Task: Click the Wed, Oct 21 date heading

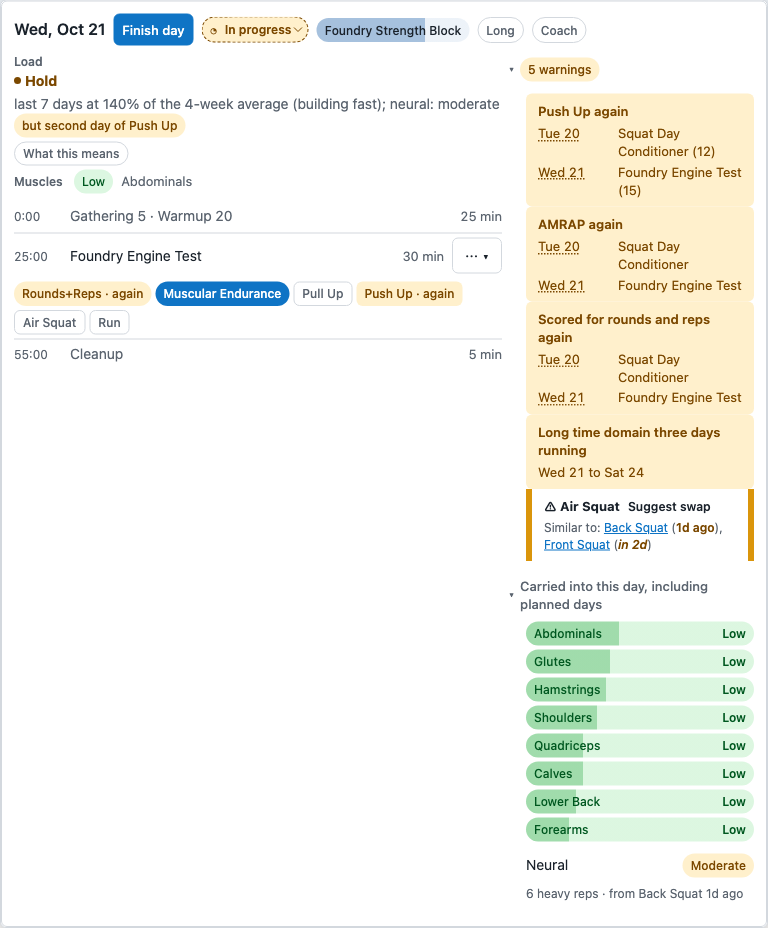Action: click(60, 30)
